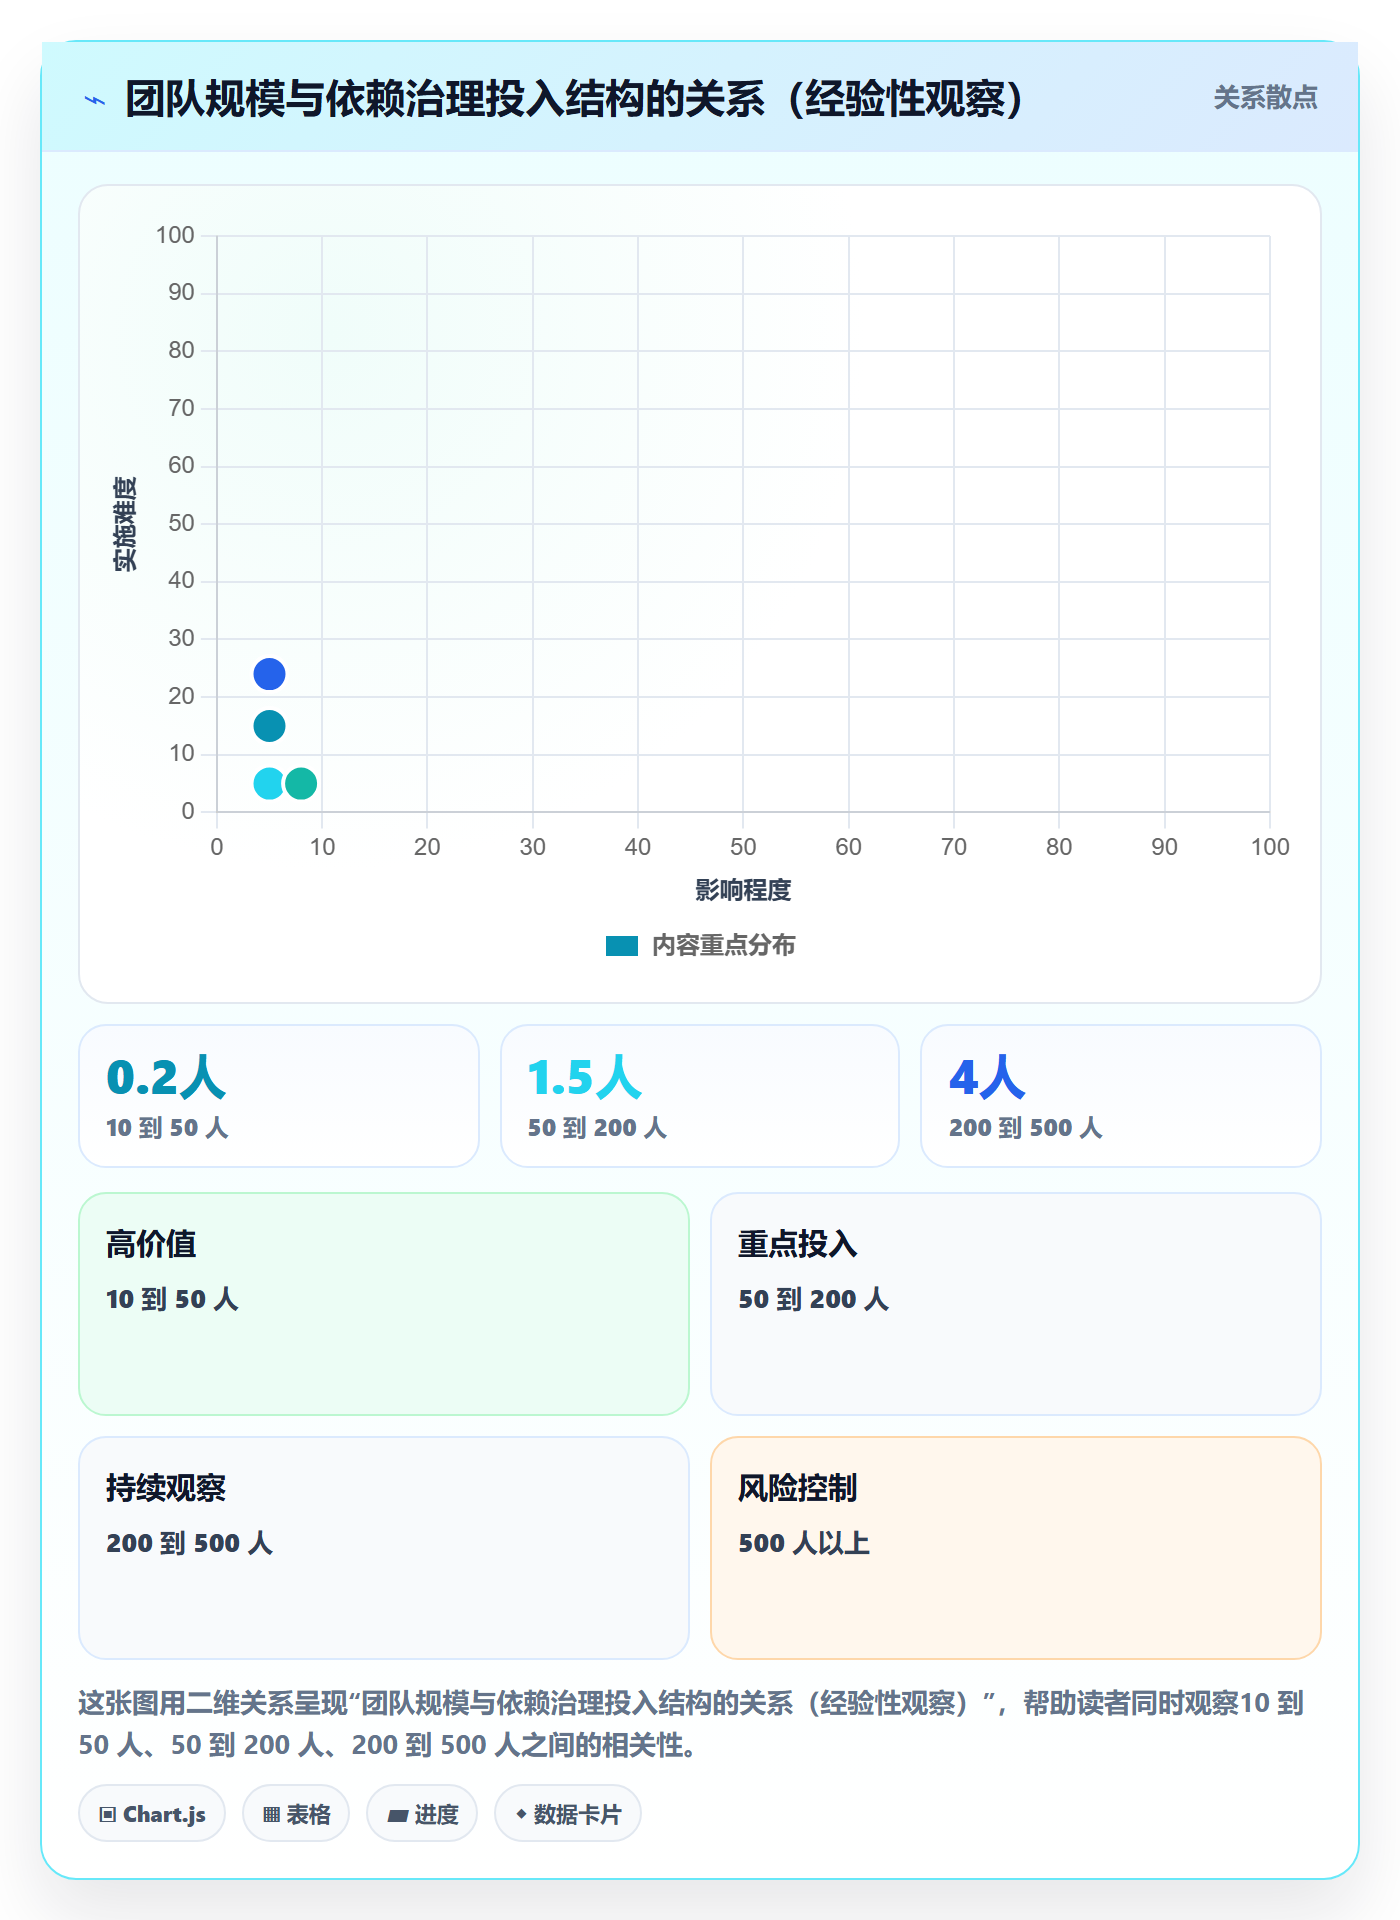Viewport: 1400px width, 1920px height.
Task: Click the light cyan scatter dot
Action: (x=269, y=783)
